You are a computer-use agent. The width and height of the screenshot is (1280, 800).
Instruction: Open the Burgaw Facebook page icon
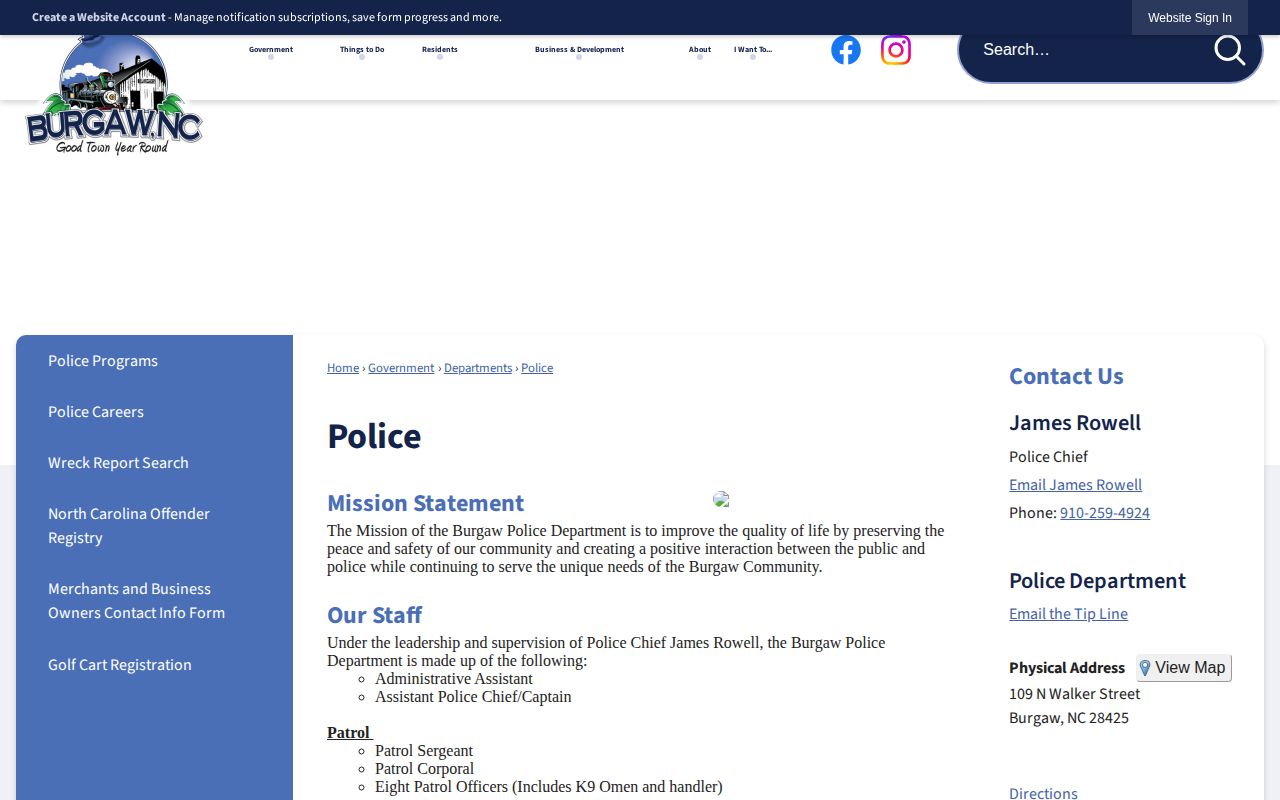(846, 50)
